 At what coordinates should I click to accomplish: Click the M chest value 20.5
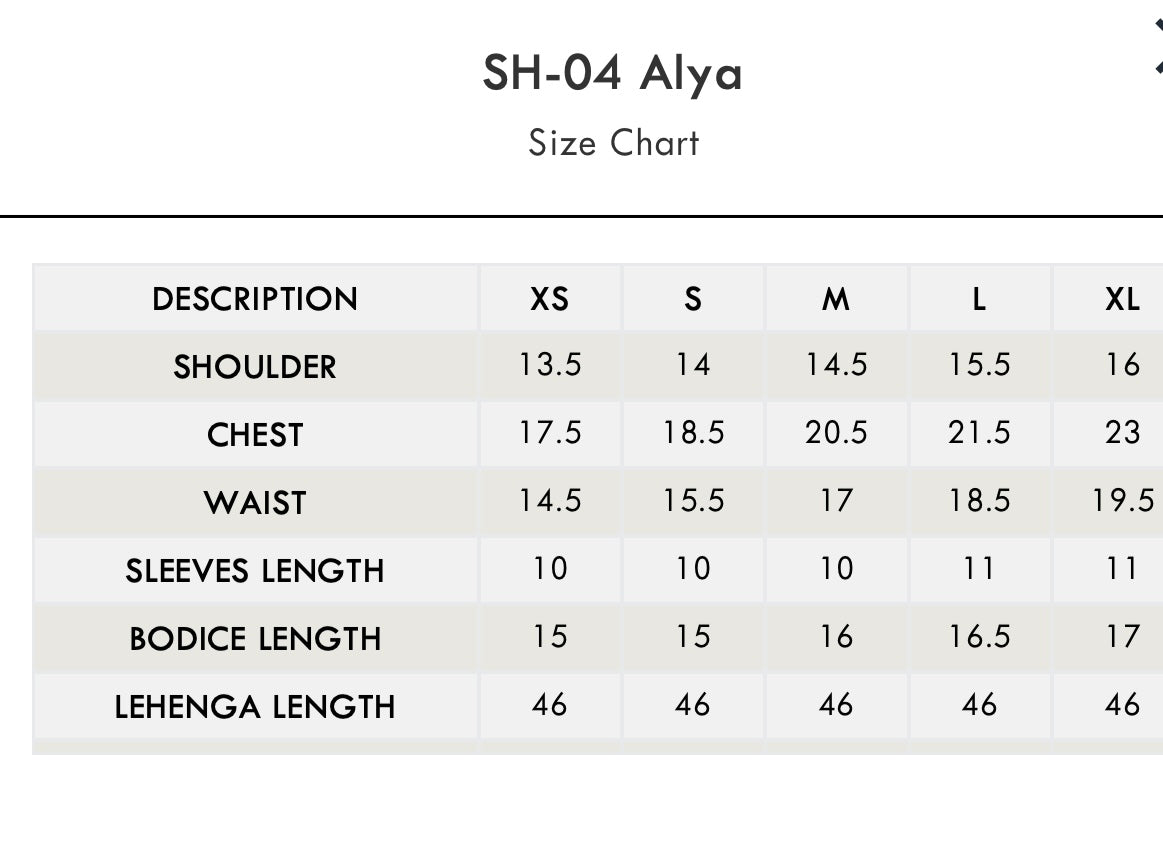point(835,433)
